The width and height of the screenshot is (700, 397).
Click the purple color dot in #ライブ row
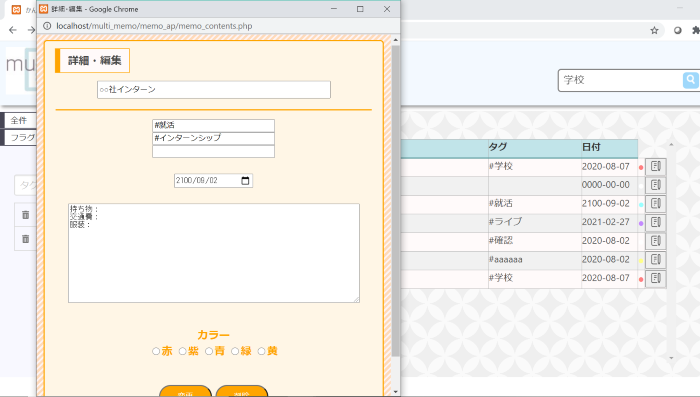point(641,223)
